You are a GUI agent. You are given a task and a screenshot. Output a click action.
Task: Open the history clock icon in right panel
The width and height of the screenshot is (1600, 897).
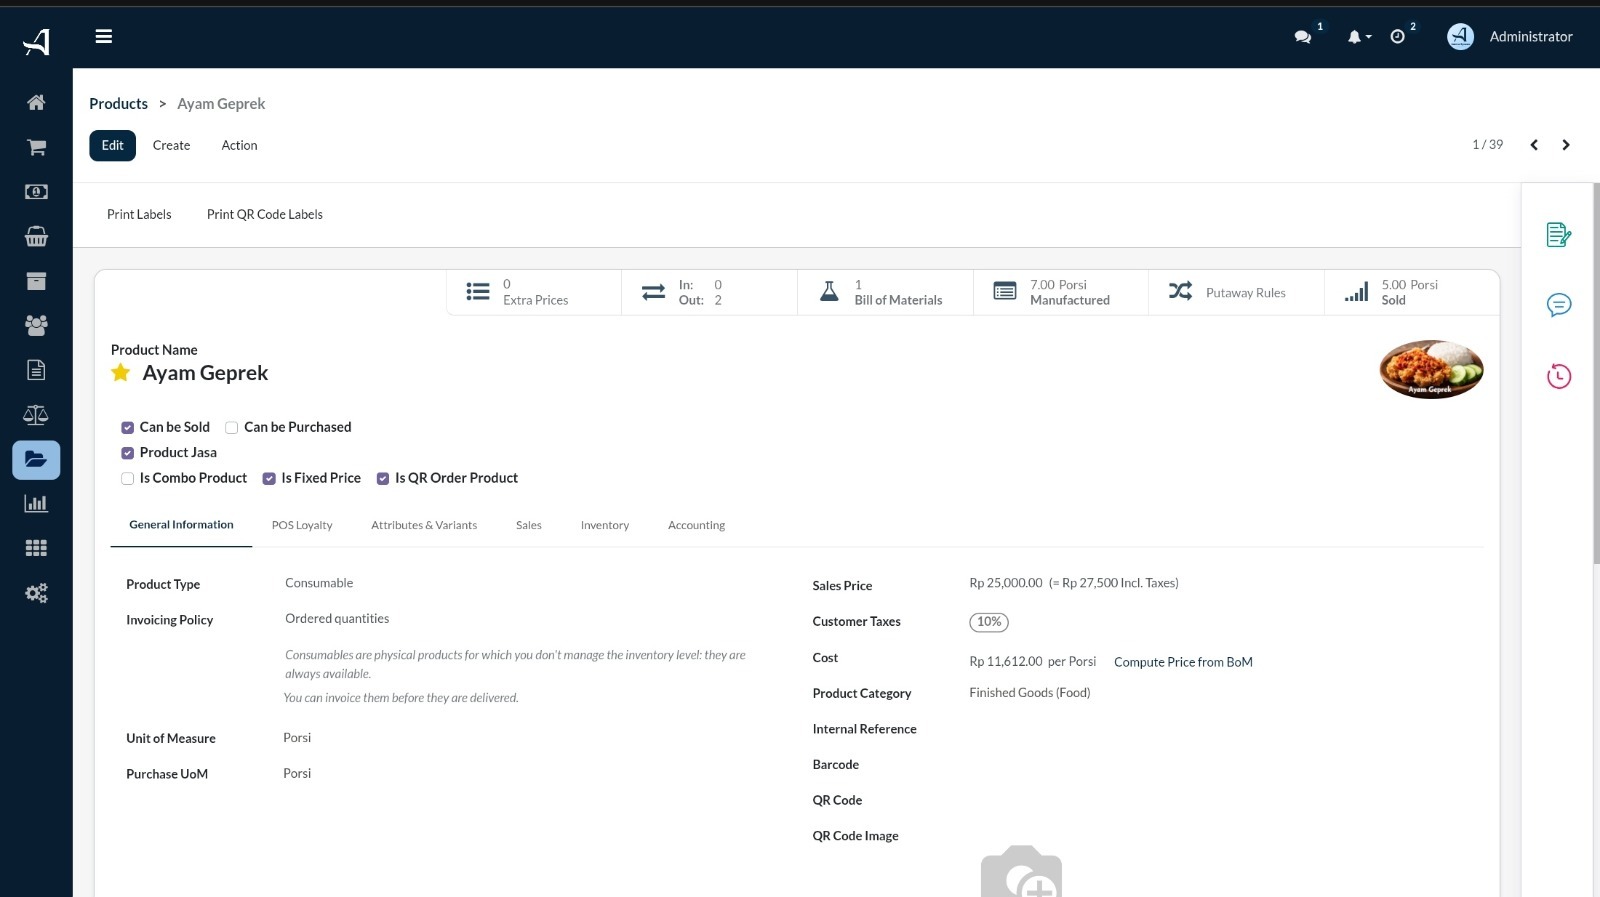(1559, 376)
